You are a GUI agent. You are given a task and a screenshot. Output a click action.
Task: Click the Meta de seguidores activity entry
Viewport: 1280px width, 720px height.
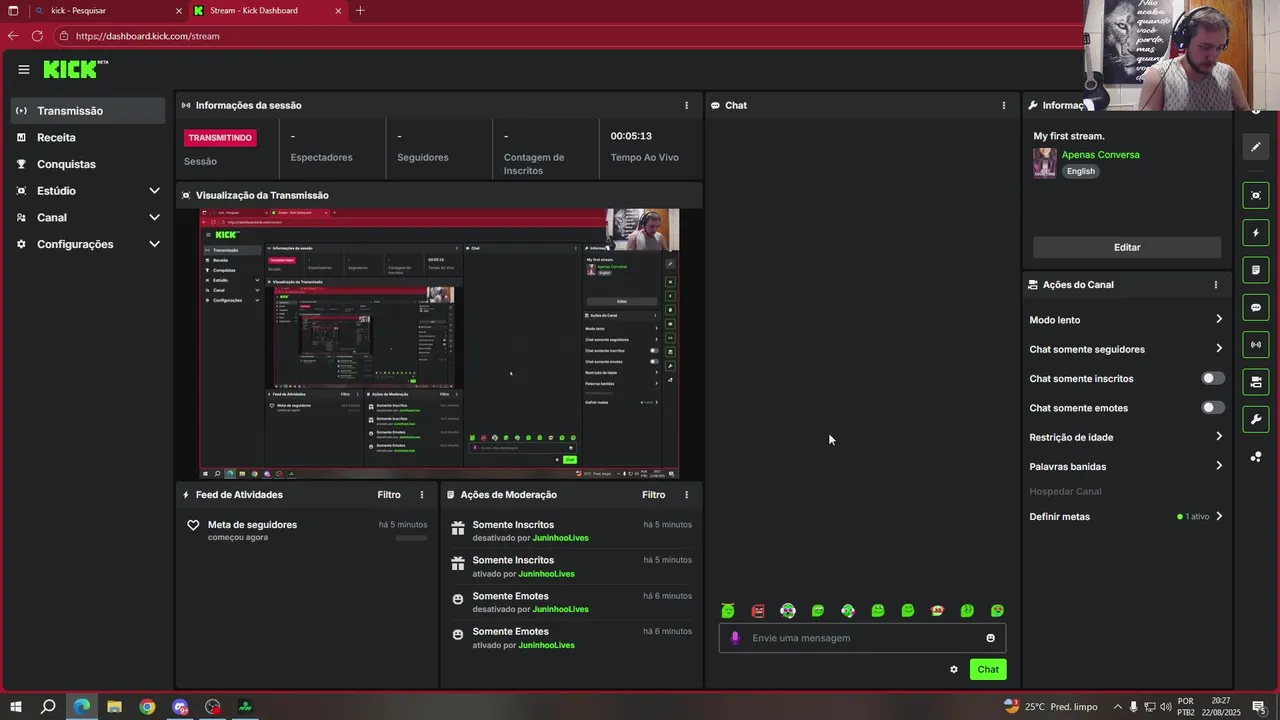pos(307,530)
